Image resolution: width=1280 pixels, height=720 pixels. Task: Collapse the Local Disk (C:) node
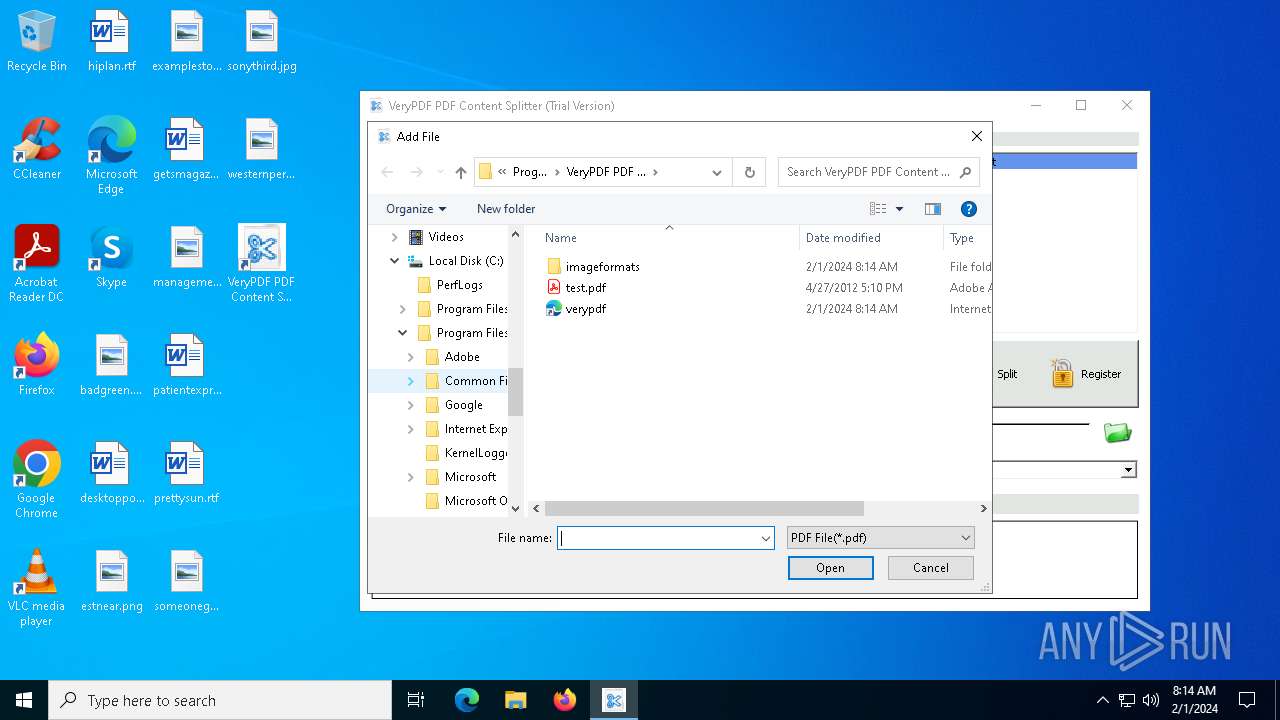394,261
